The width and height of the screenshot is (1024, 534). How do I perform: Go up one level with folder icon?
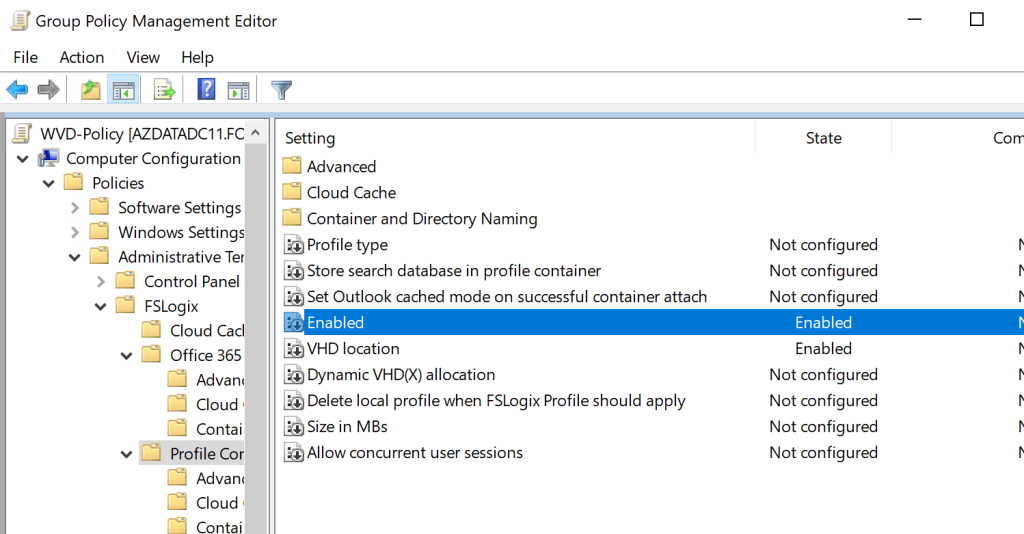[x=90, y=89]
